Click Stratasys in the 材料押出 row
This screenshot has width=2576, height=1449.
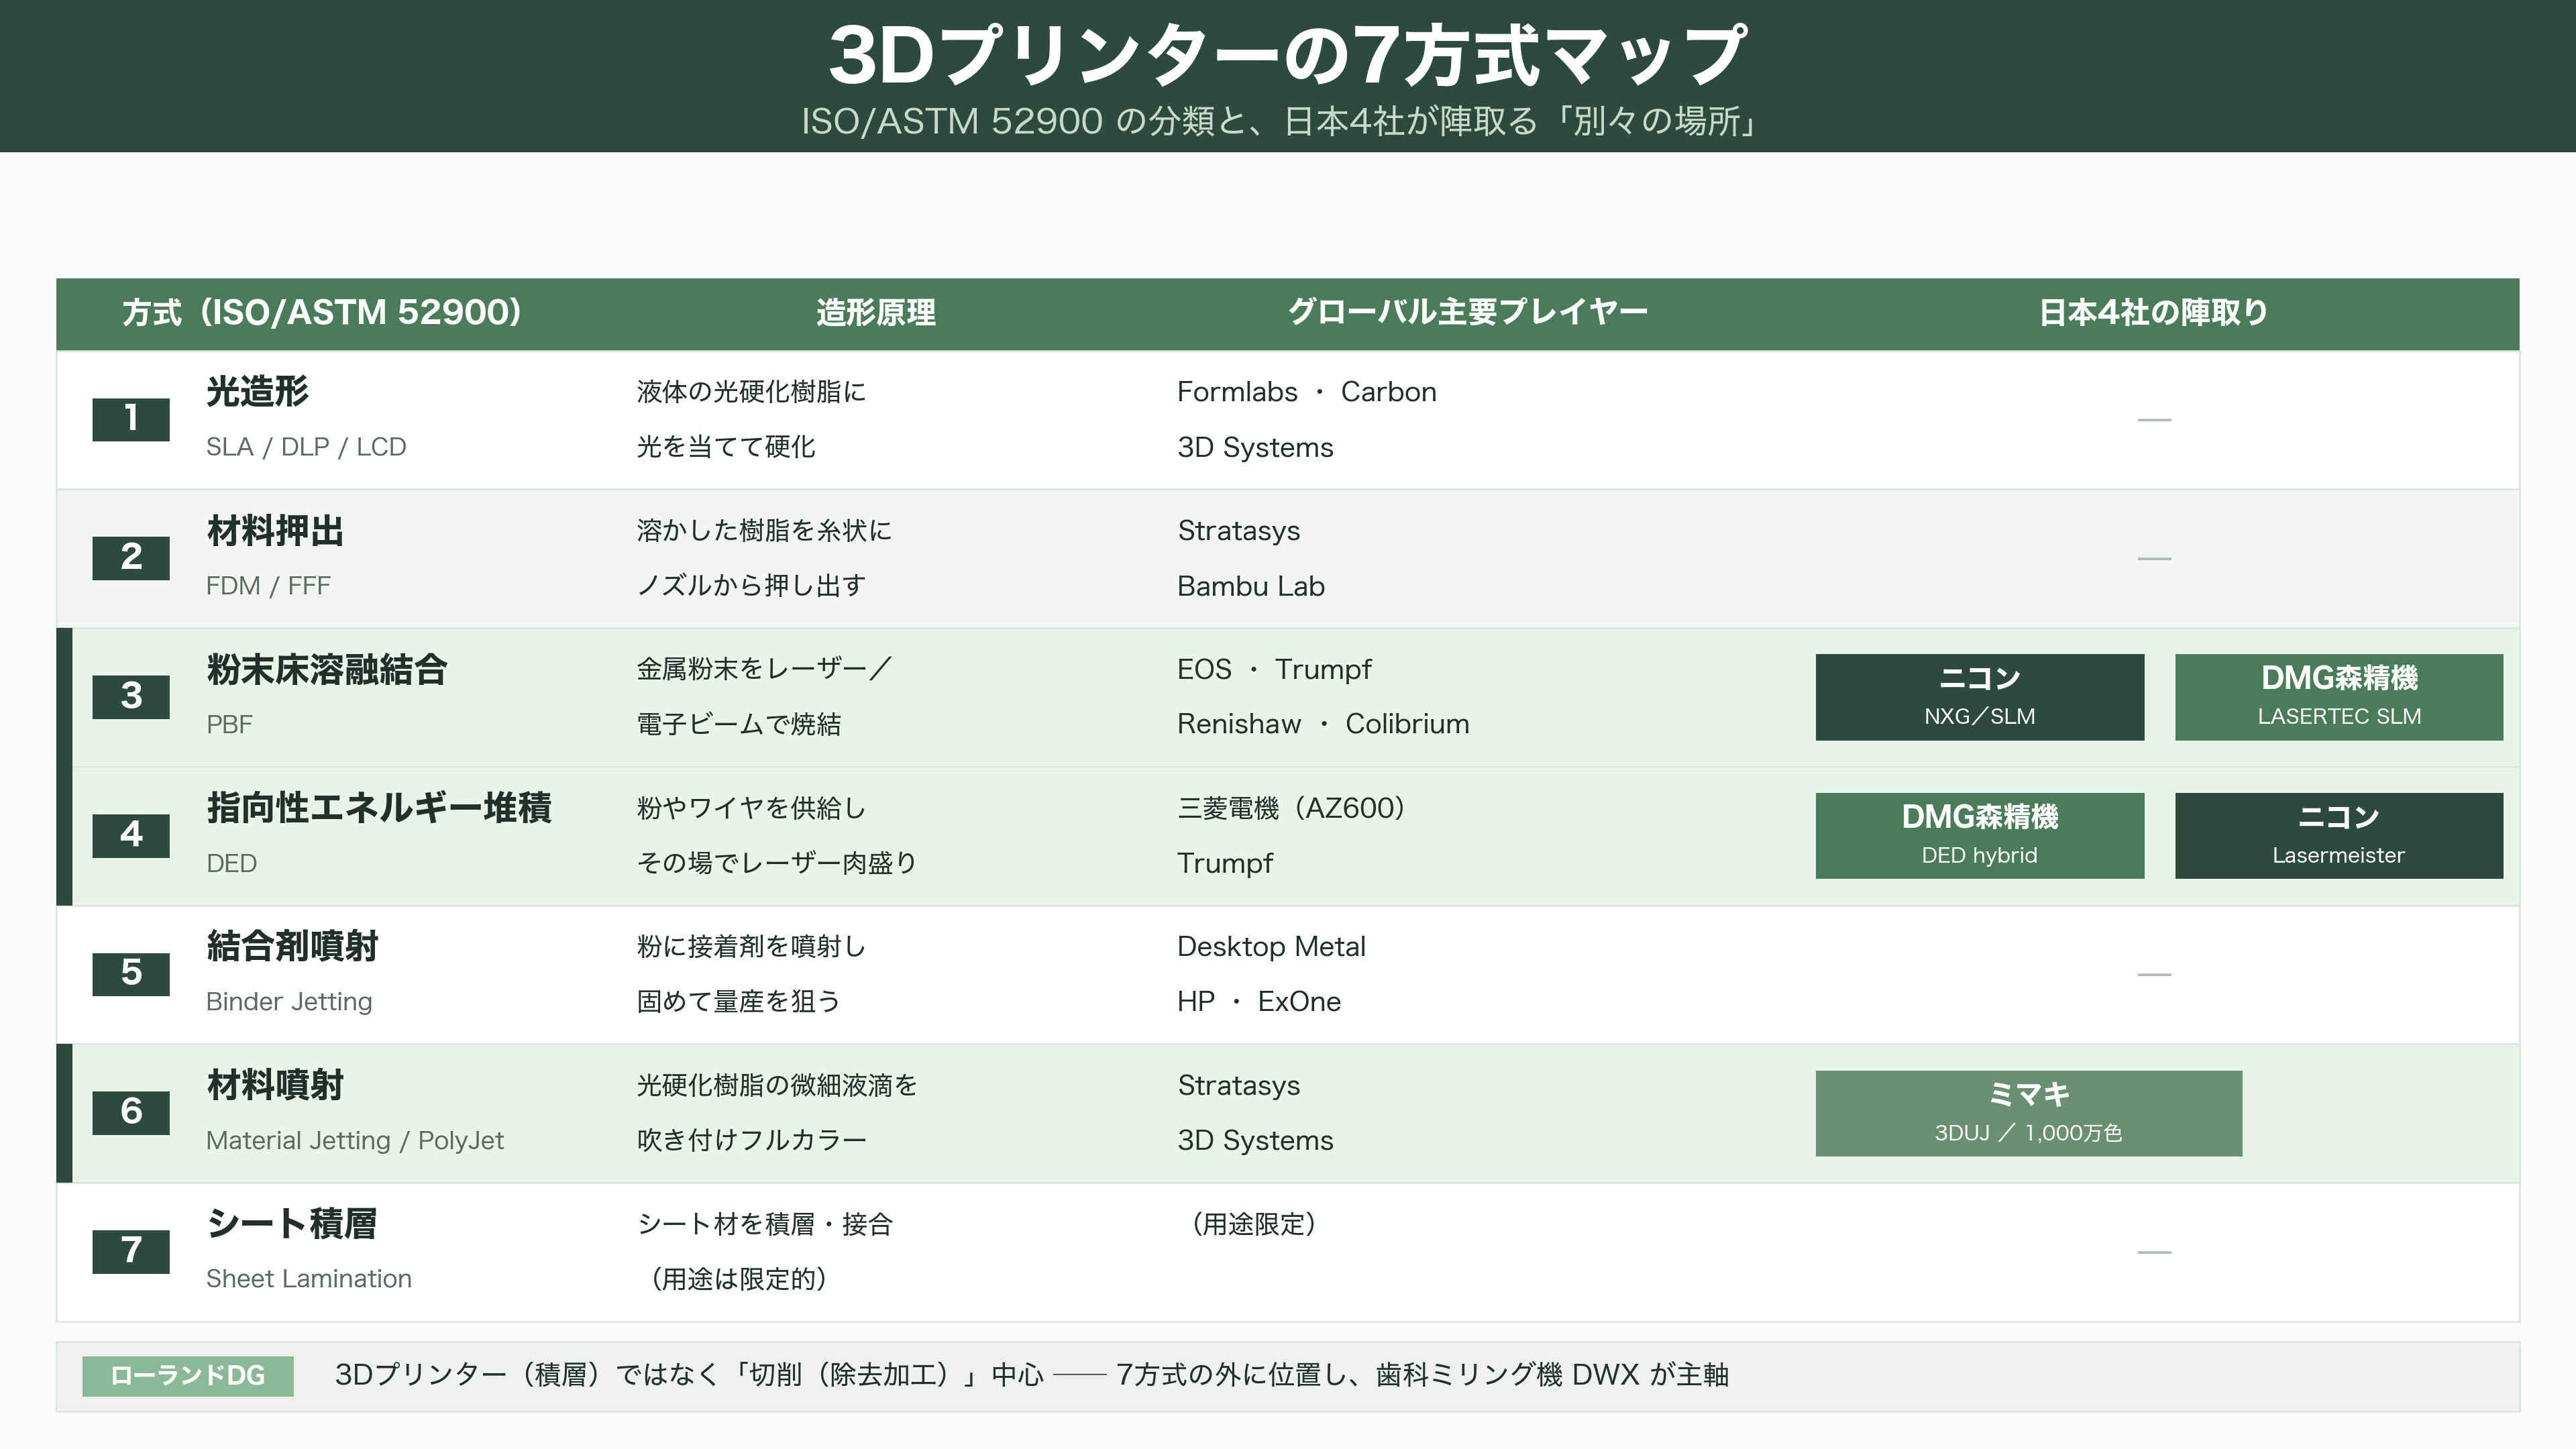pyautogui.click(x=1239, y=531)
